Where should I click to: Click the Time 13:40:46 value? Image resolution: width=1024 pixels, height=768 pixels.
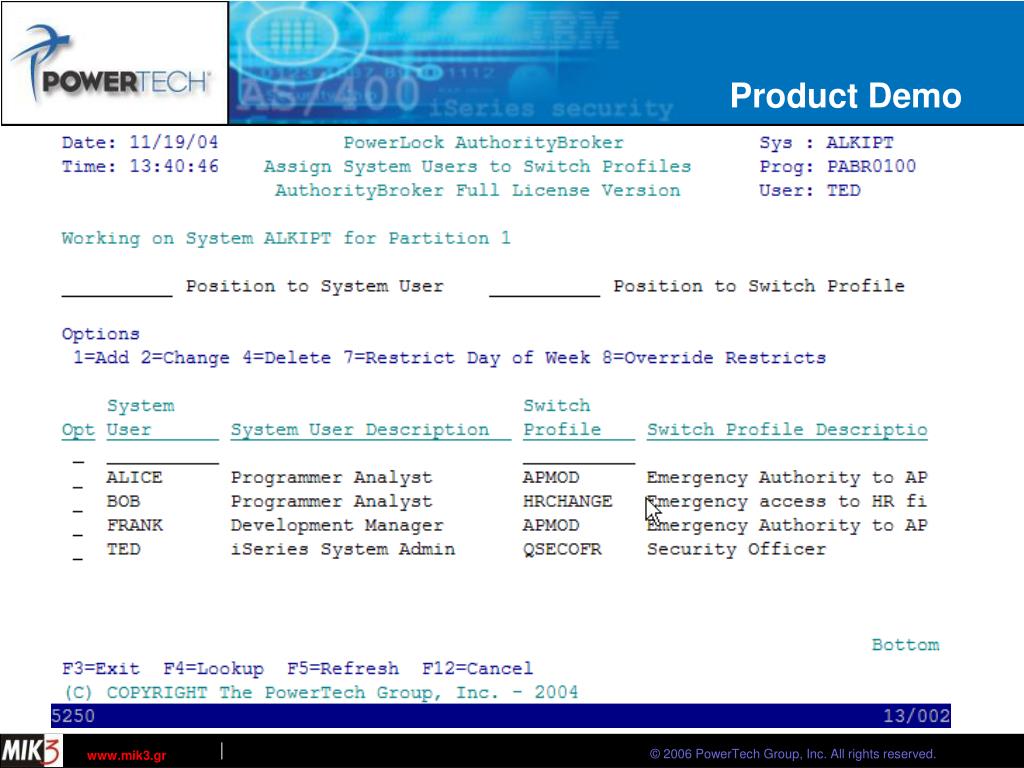point(173,167)
